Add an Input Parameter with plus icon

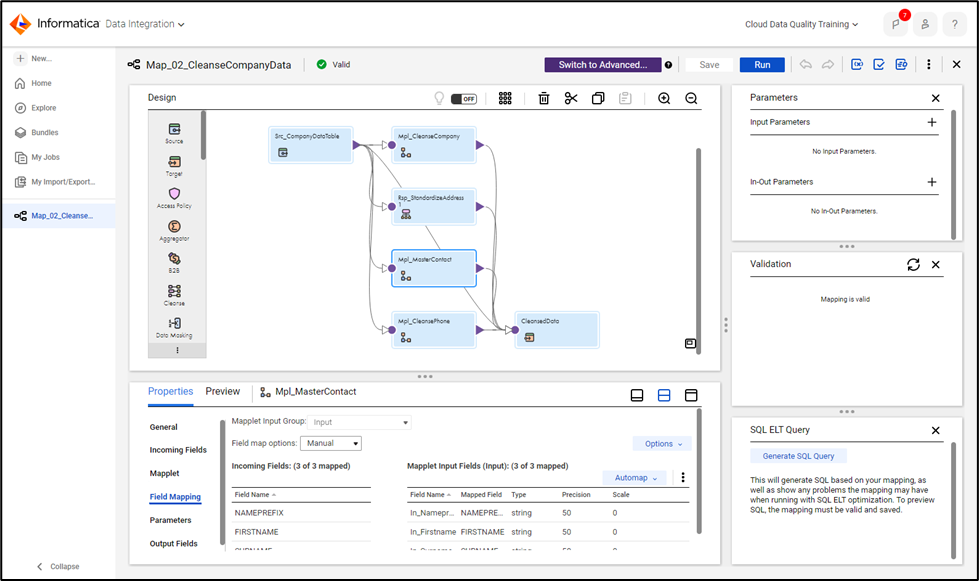pos(932,122)
